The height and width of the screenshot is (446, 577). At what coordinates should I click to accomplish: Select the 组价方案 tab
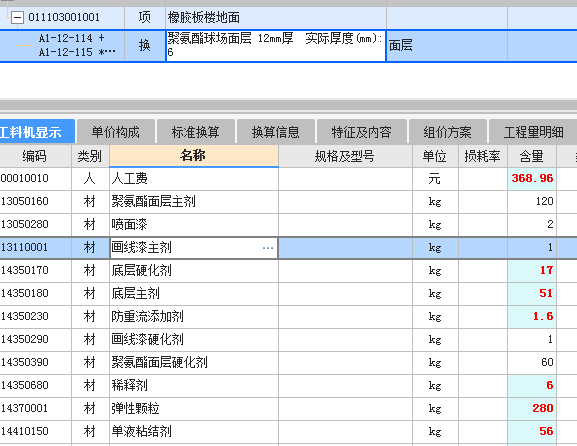tap(447, 132)
